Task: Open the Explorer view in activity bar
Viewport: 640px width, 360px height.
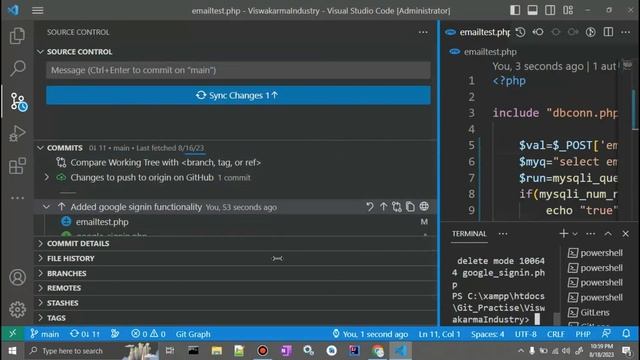Action: point(17,36)
